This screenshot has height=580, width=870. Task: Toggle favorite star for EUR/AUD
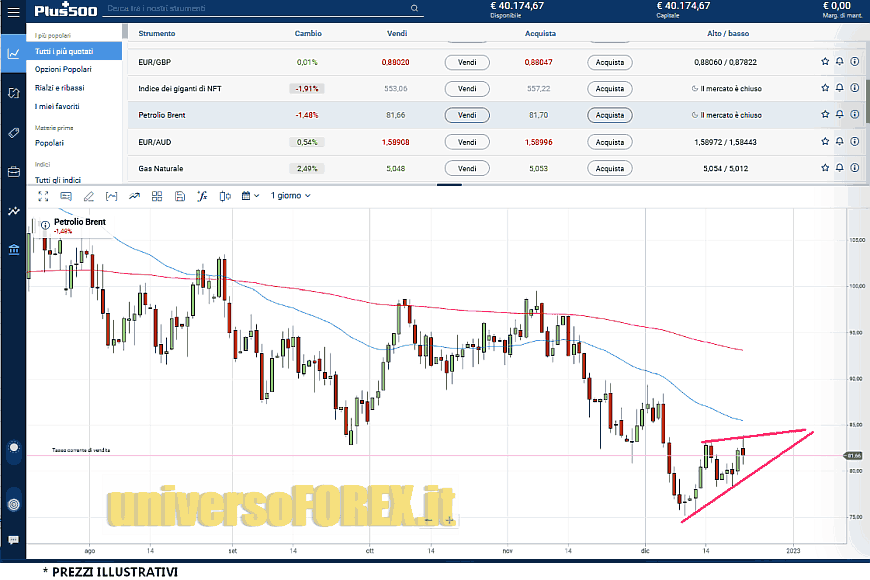[825, 142]
